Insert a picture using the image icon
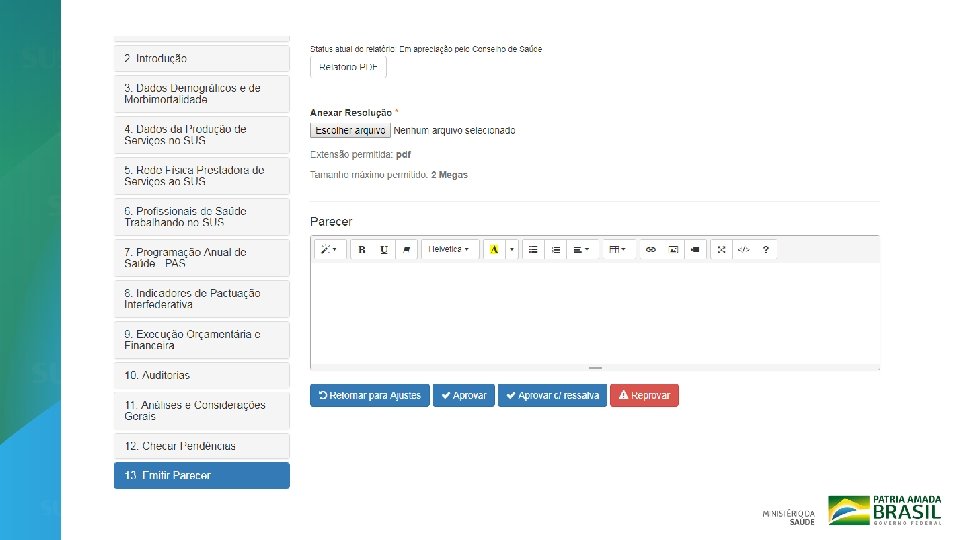The height and width of the screenshot is (540, 960). click(673, 249)
